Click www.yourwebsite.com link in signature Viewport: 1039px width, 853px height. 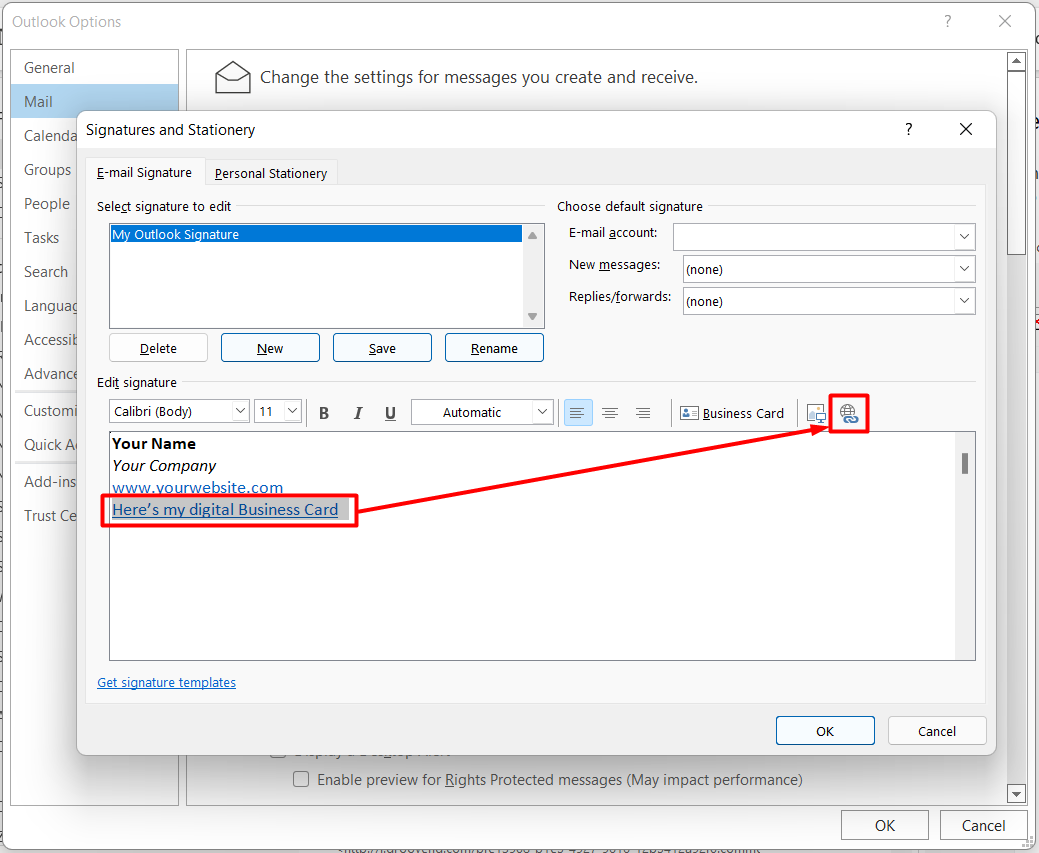tap(197, 488)
